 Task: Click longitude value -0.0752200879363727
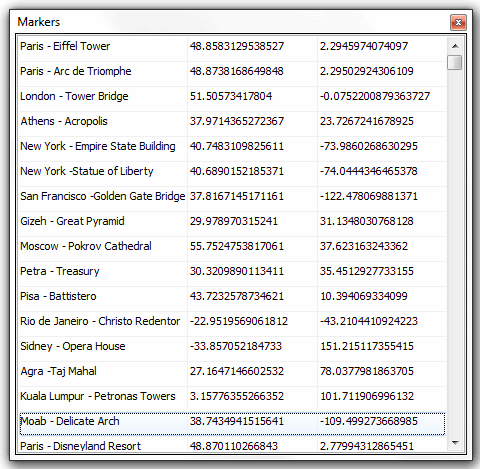(375, 96)
